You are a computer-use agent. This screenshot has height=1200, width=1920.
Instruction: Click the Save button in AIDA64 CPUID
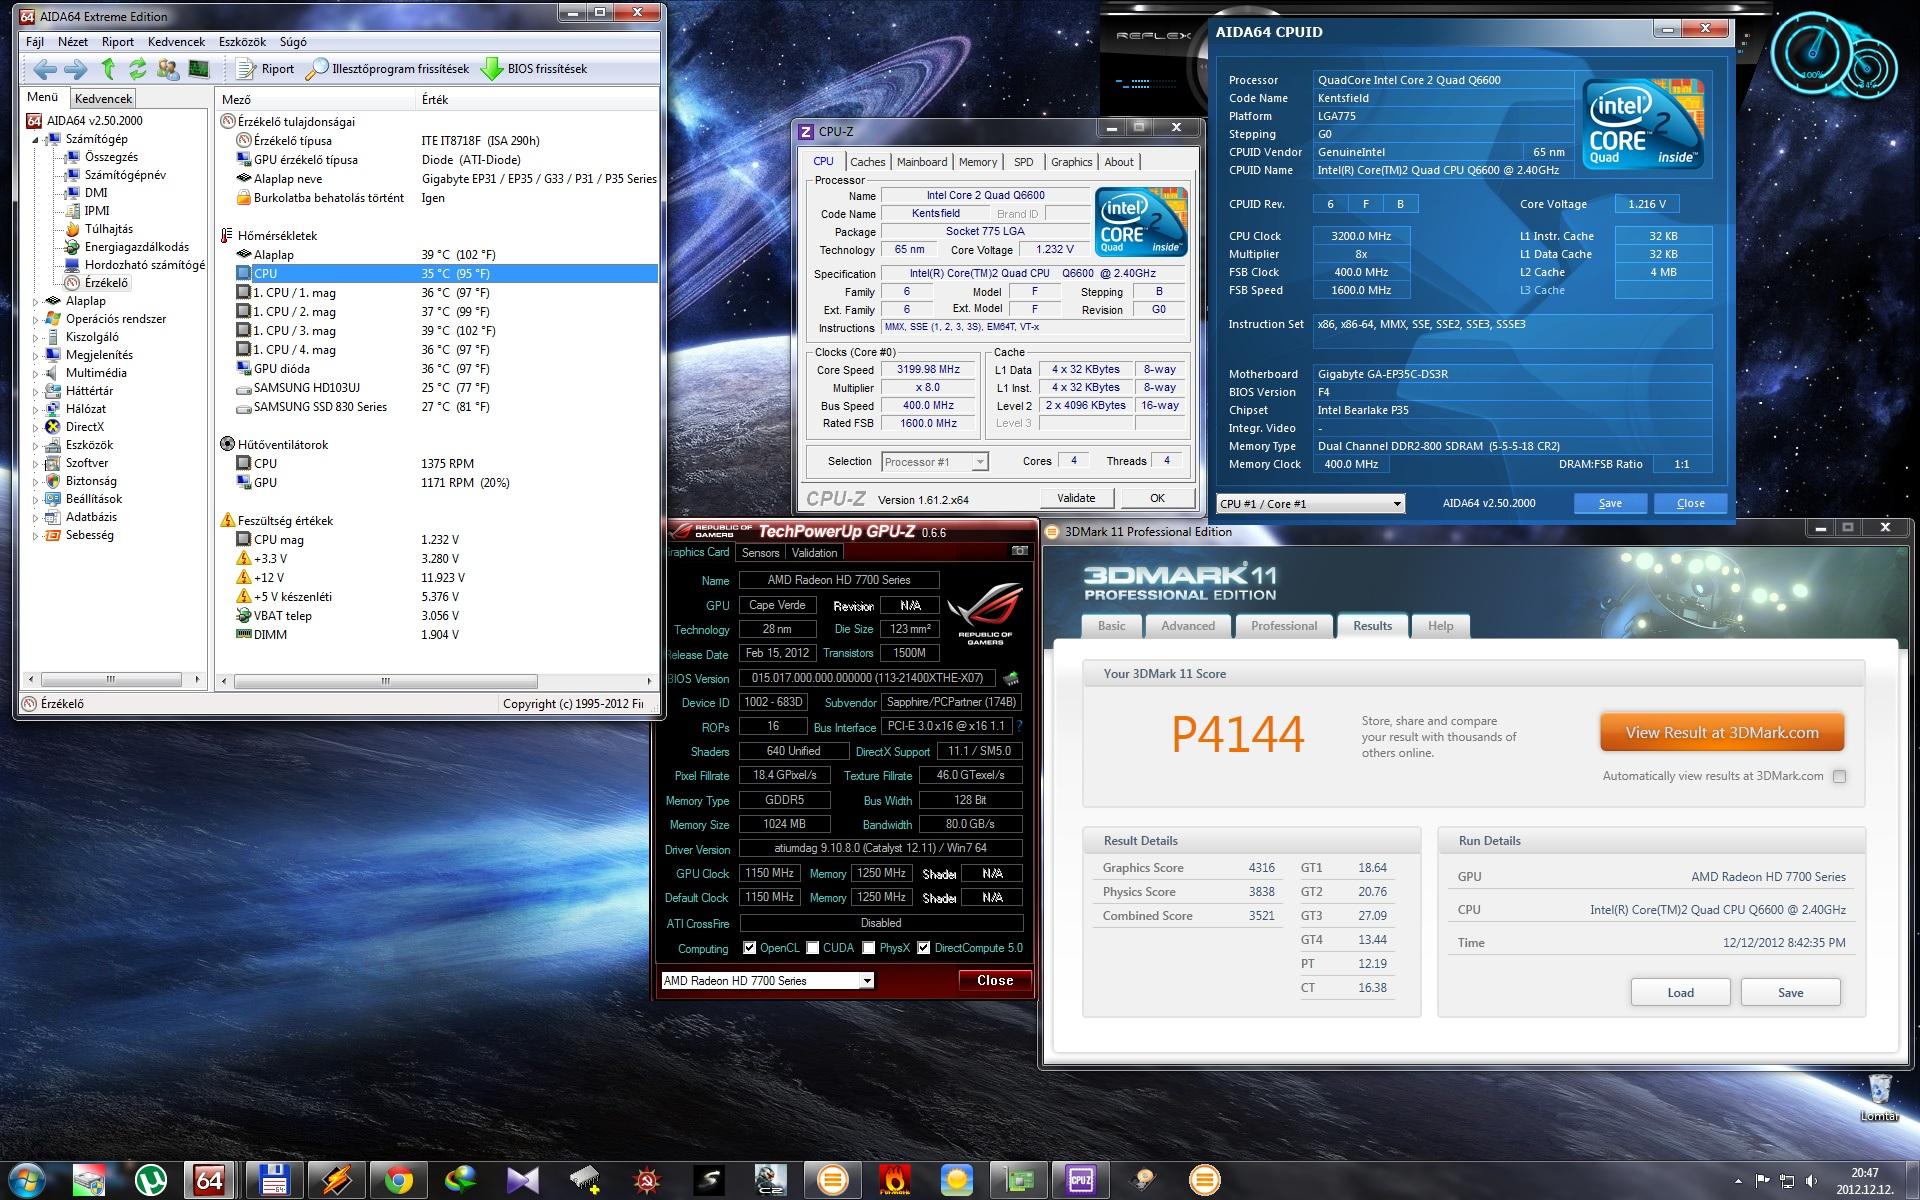(1610, 503)
